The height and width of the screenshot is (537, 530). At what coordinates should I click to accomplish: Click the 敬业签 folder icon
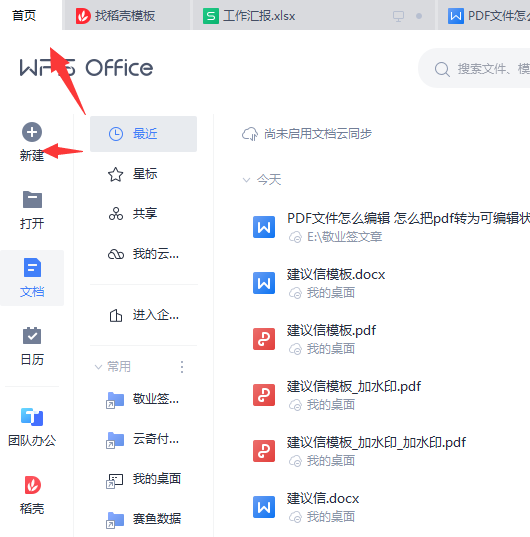click(x=115, y=400)
